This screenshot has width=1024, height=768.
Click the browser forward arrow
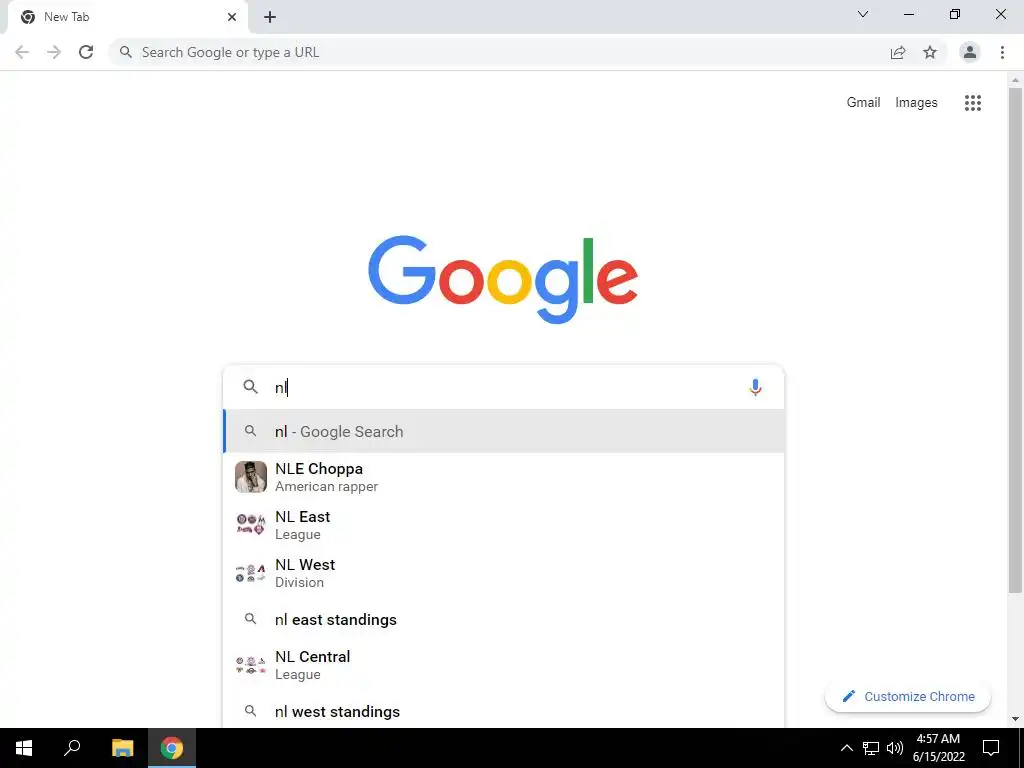(x=54, y=52)
